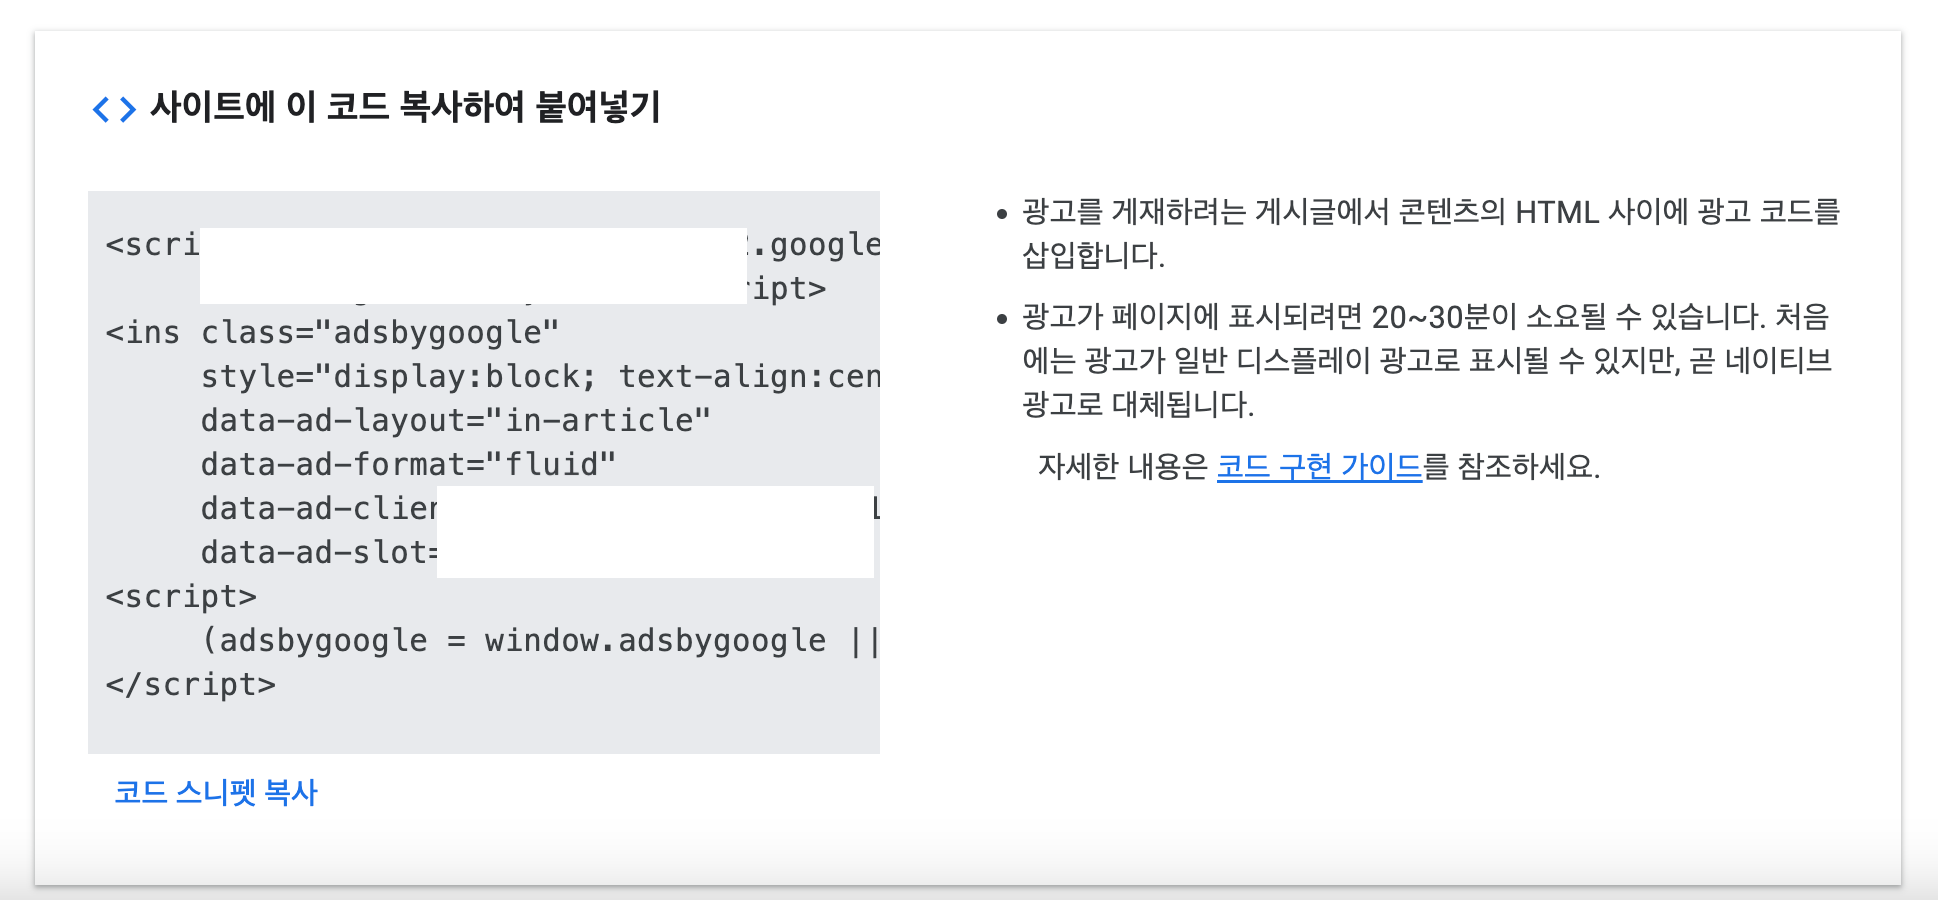
Task: Open the '코드 구현 가이드' link
Action: (x=1319, y=466)
